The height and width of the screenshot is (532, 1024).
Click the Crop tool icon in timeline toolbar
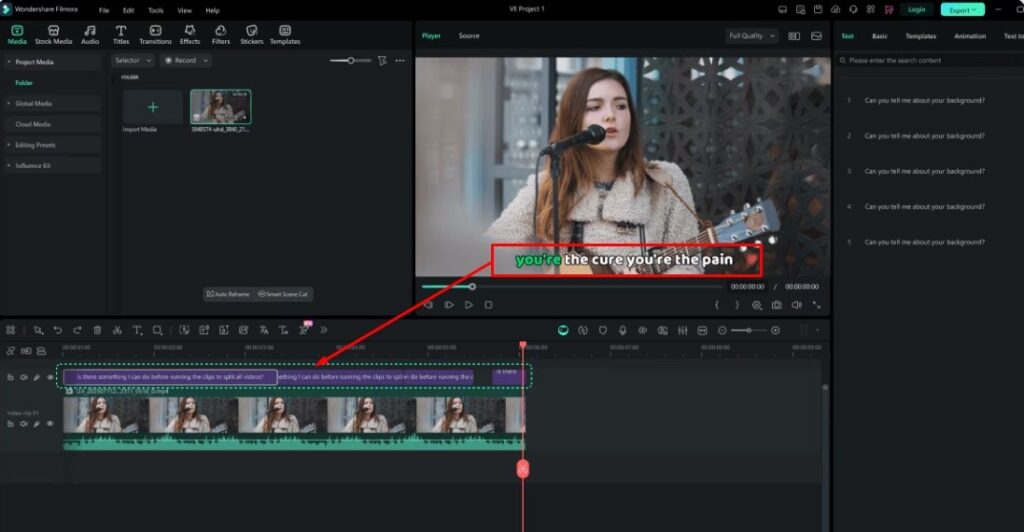pos(157,330)
